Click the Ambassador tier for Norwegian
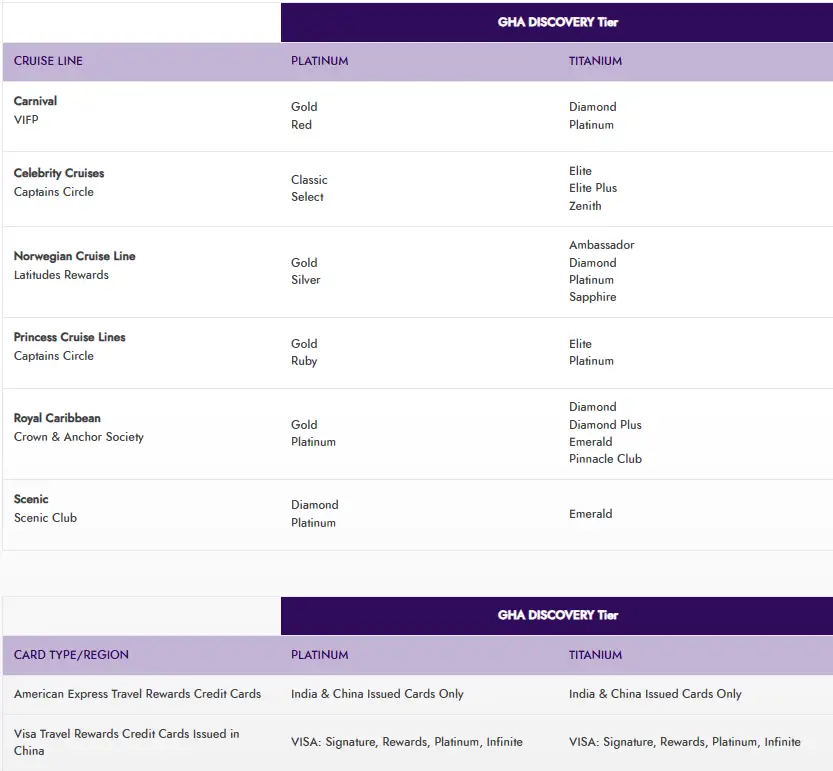This screenshot has width=833, height=771. [x=601, y=245]
